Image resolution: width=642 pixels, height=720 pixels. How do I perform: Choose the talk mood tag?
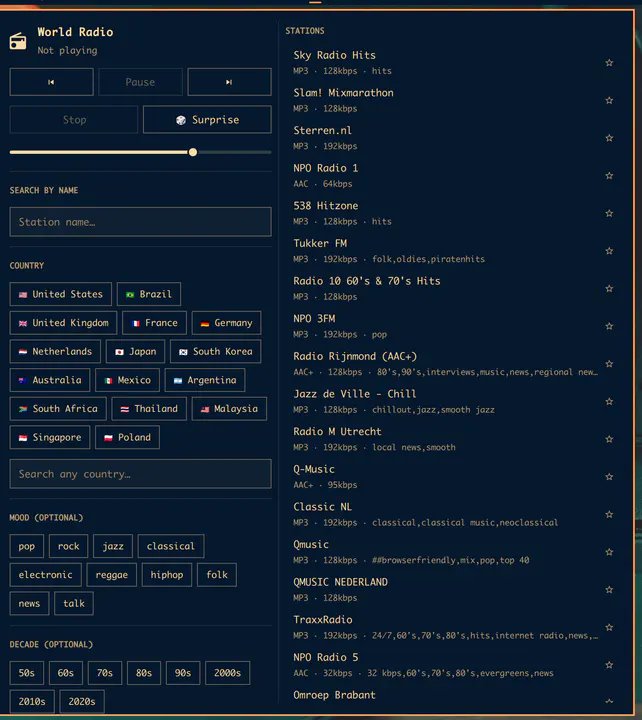click(x=74, y=603)
